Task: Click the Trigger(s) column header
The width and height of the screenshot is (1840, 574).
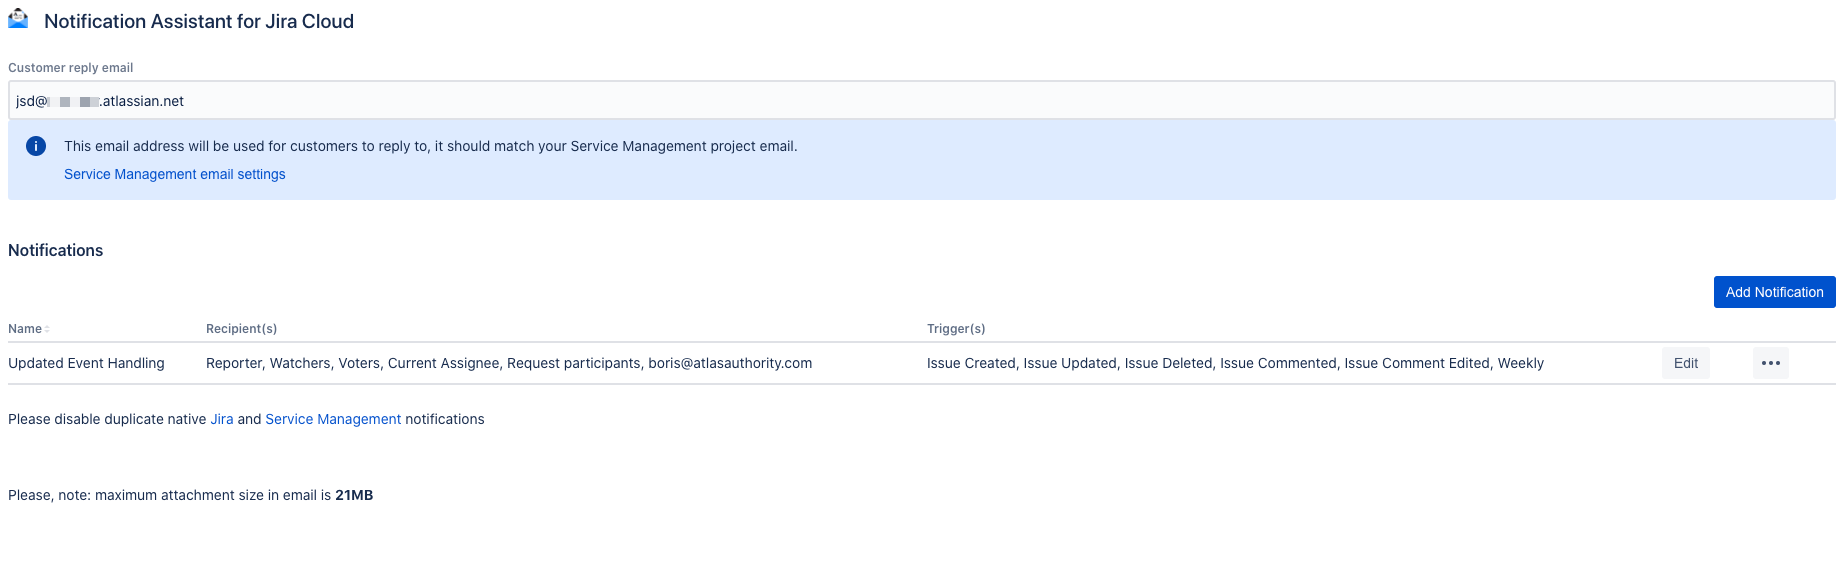Action: click(956, 329)
